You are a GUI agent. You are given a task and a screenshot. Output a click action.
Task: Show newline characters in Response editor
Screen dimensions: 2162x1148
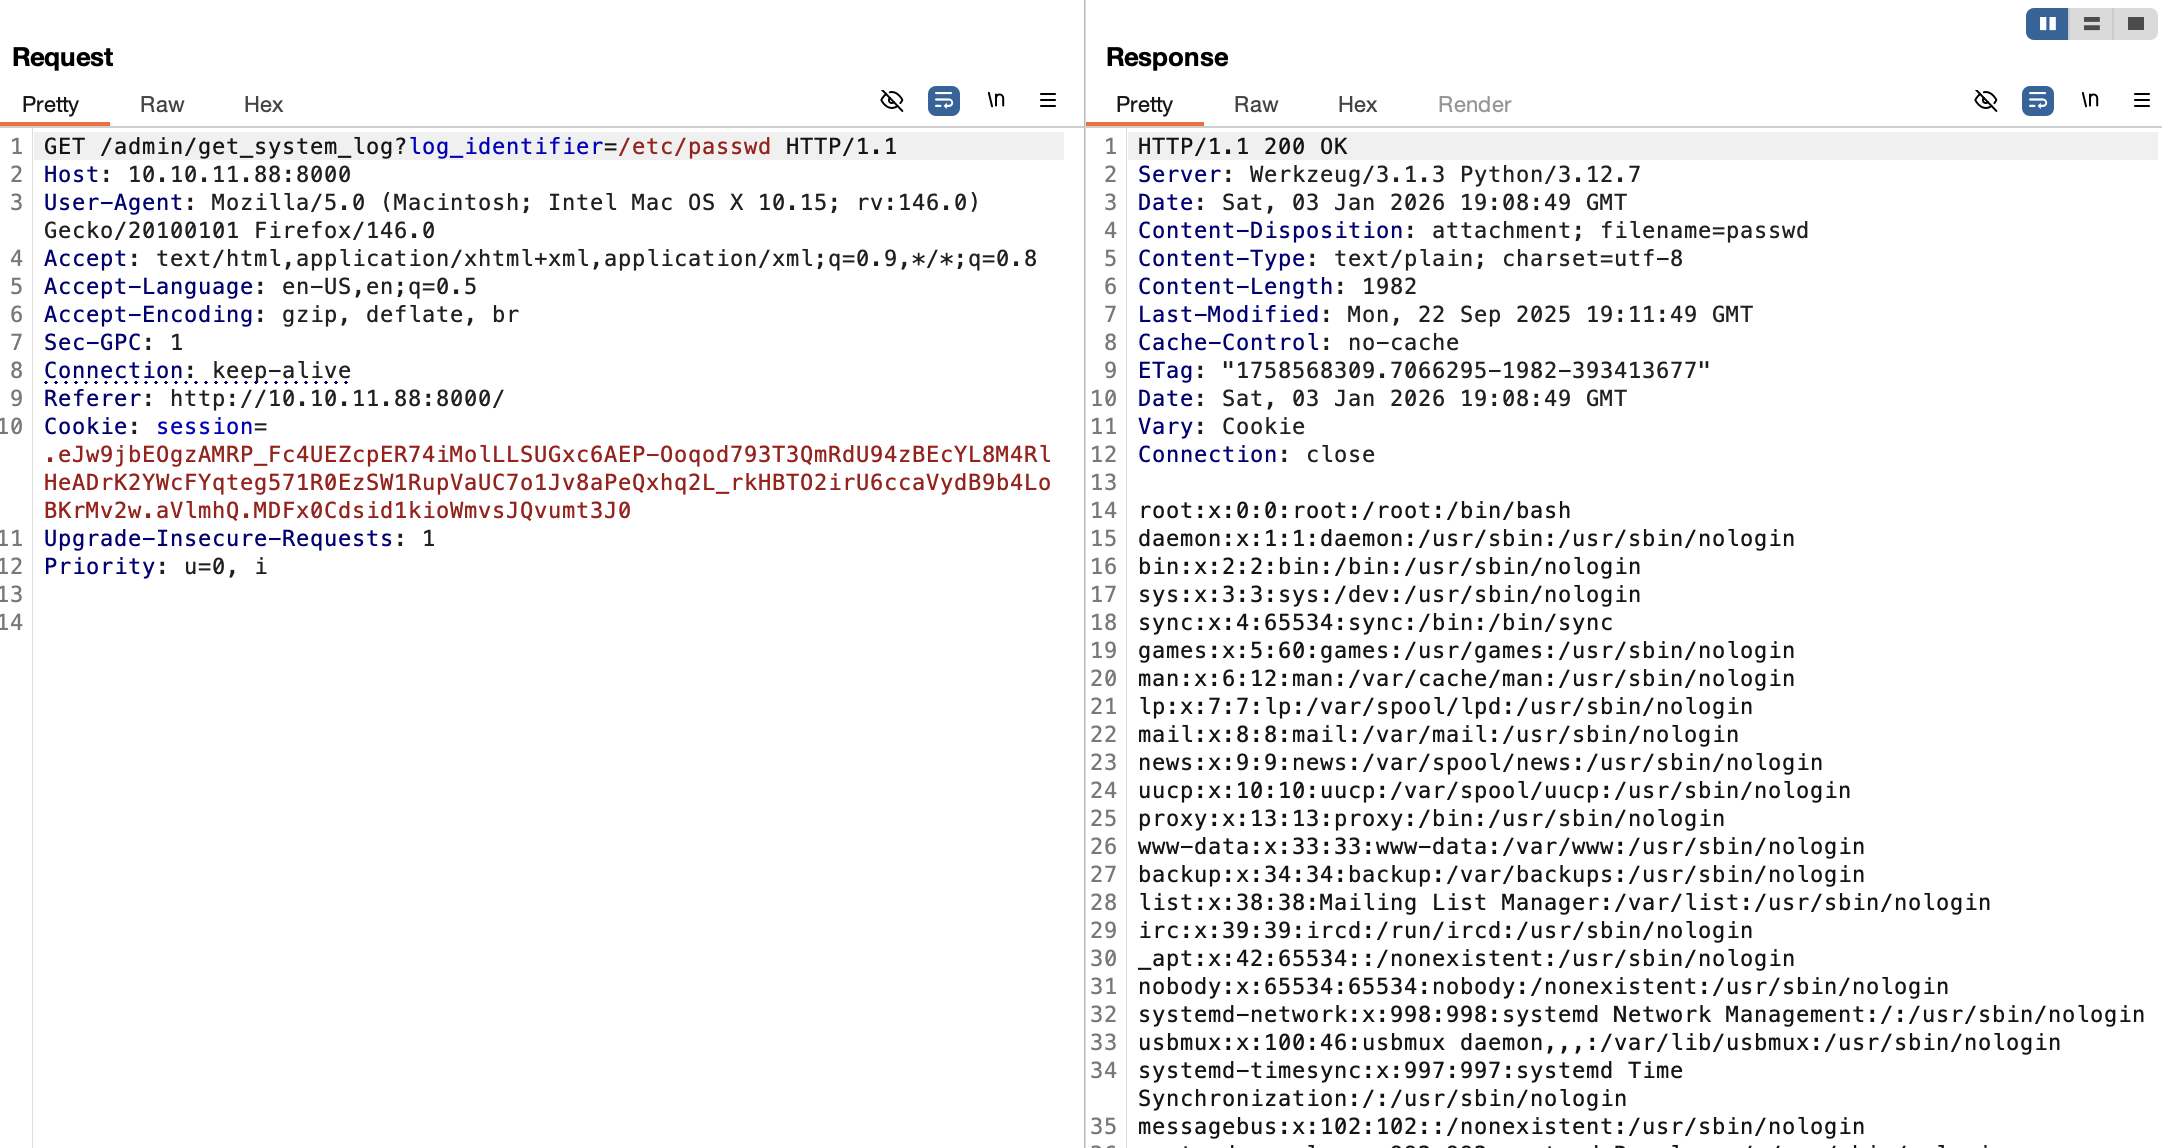point(2090,101)
